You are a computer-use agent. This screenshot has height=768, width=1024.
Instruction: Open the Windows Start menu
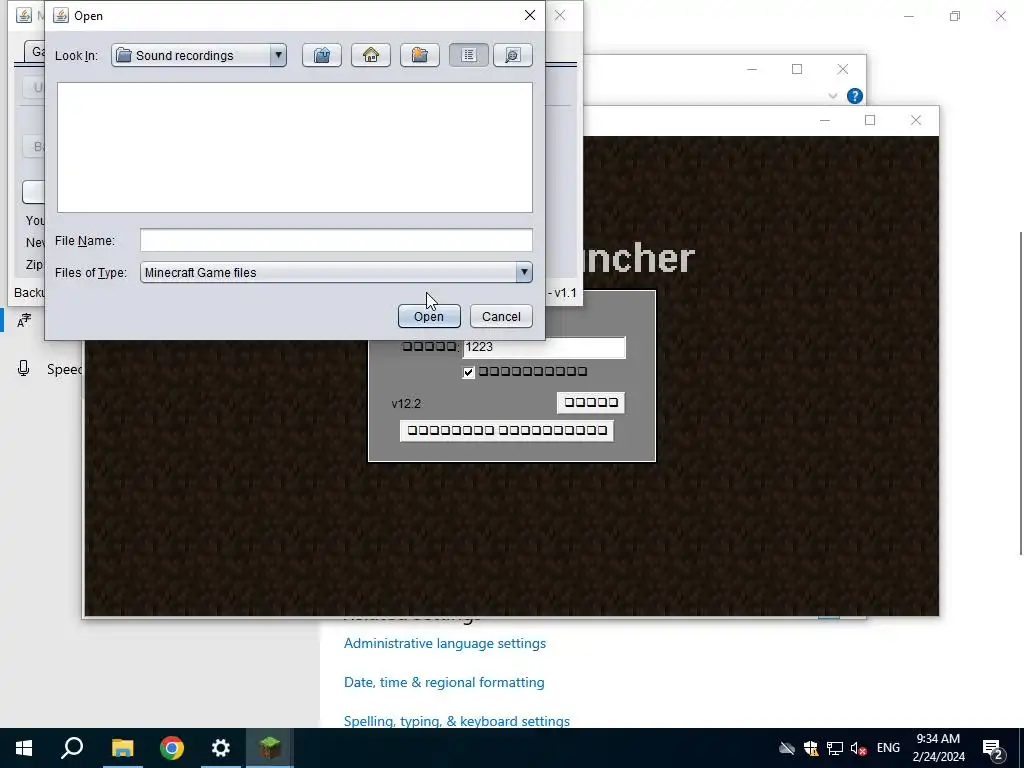coord(24,748)
